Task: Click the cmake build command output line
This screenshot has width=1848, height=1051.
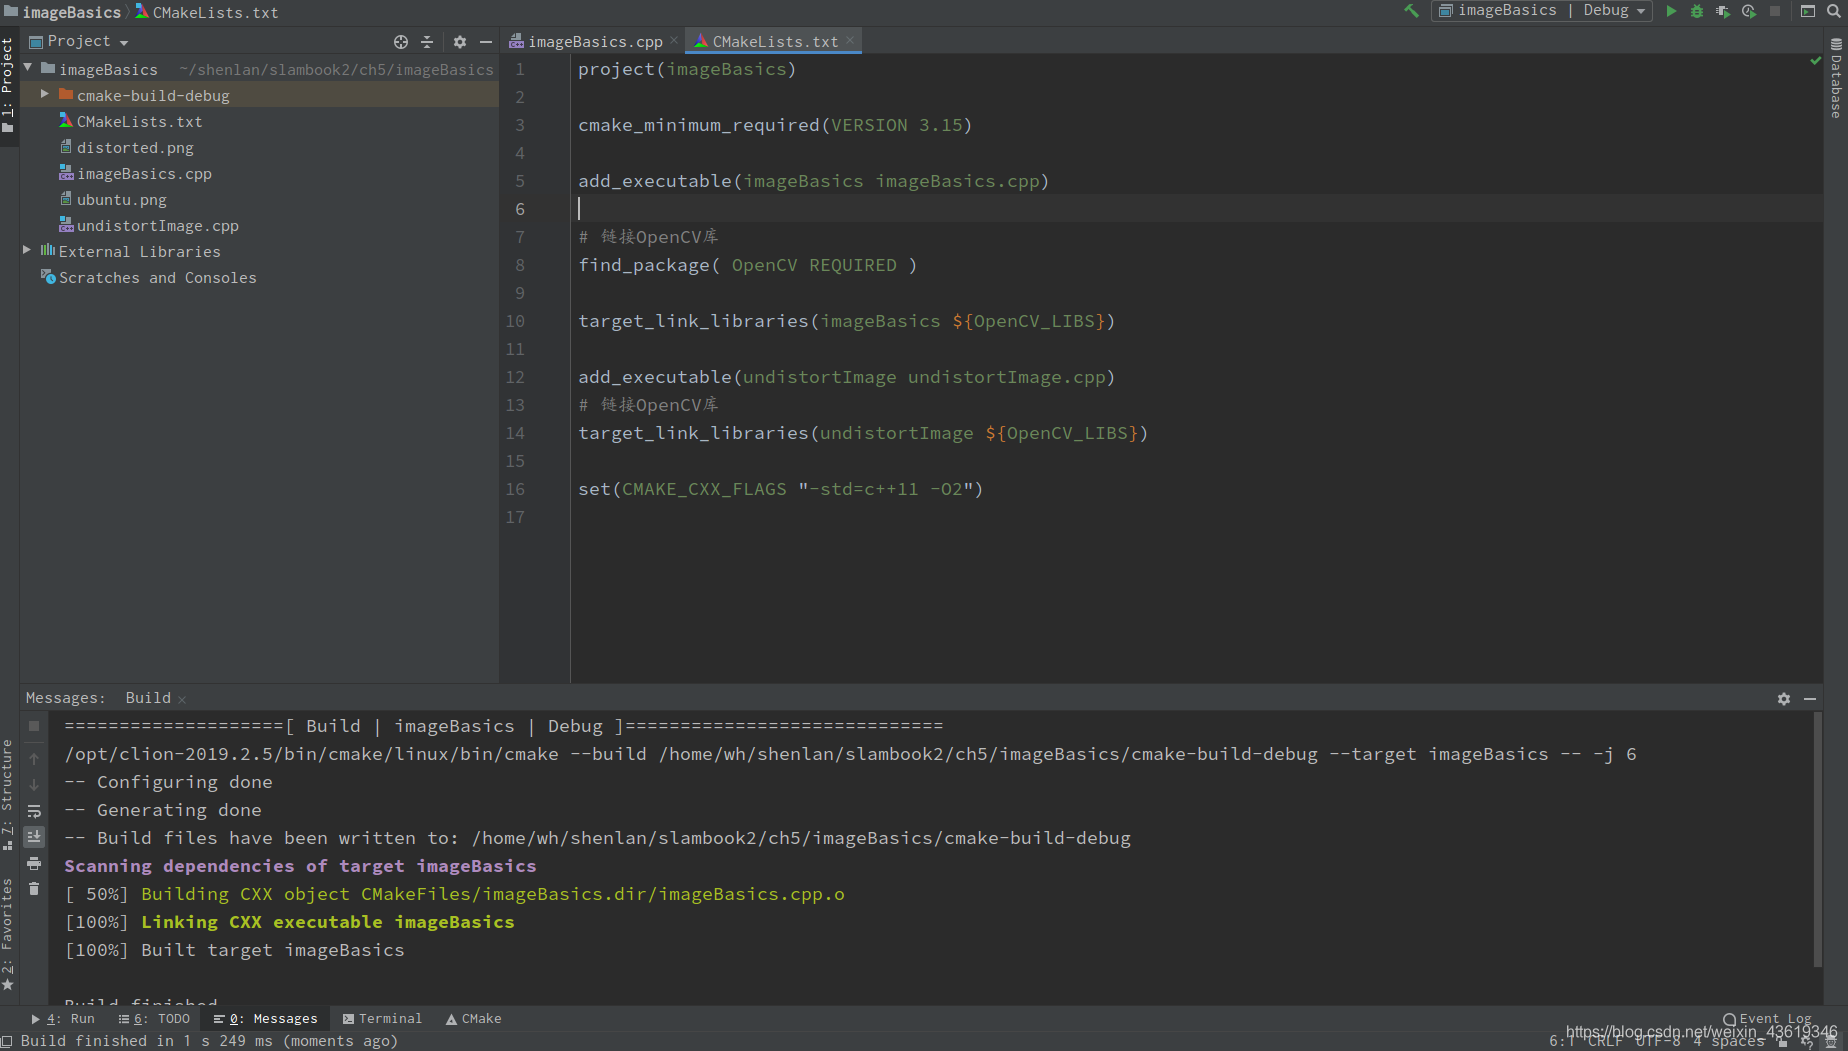Action: [x=850, y=753]
